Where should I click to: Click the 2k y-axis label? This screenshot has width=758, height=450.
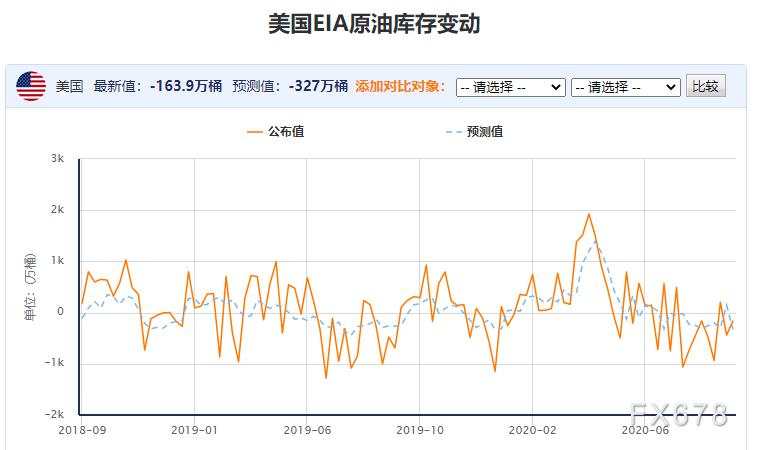click(57, 210)
